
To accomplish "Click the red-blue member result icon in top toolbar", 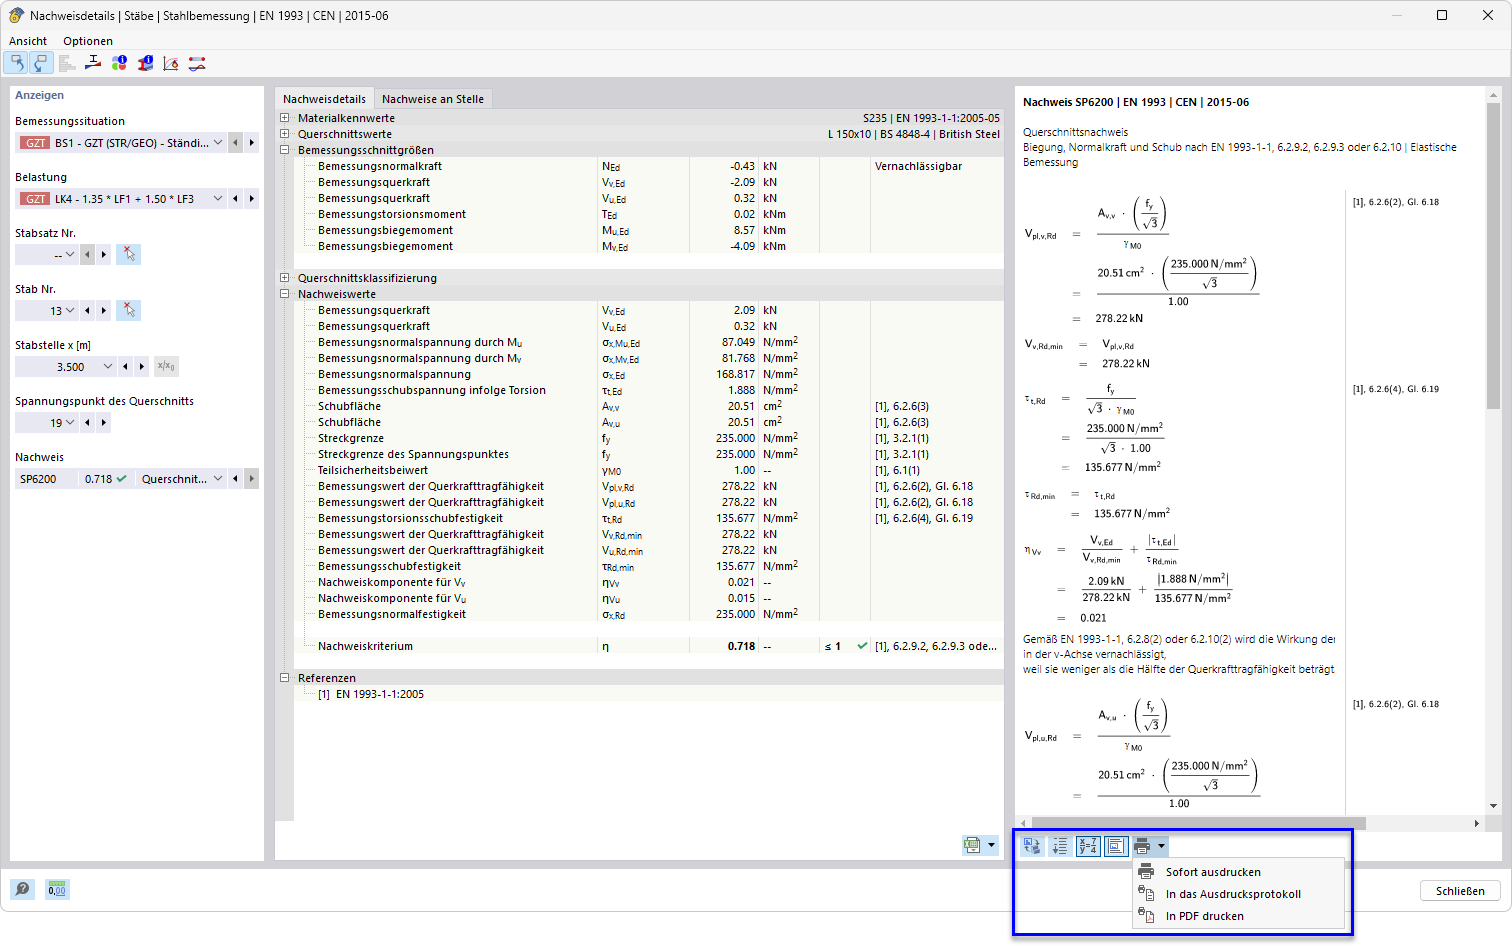I will tap(197, 63).
